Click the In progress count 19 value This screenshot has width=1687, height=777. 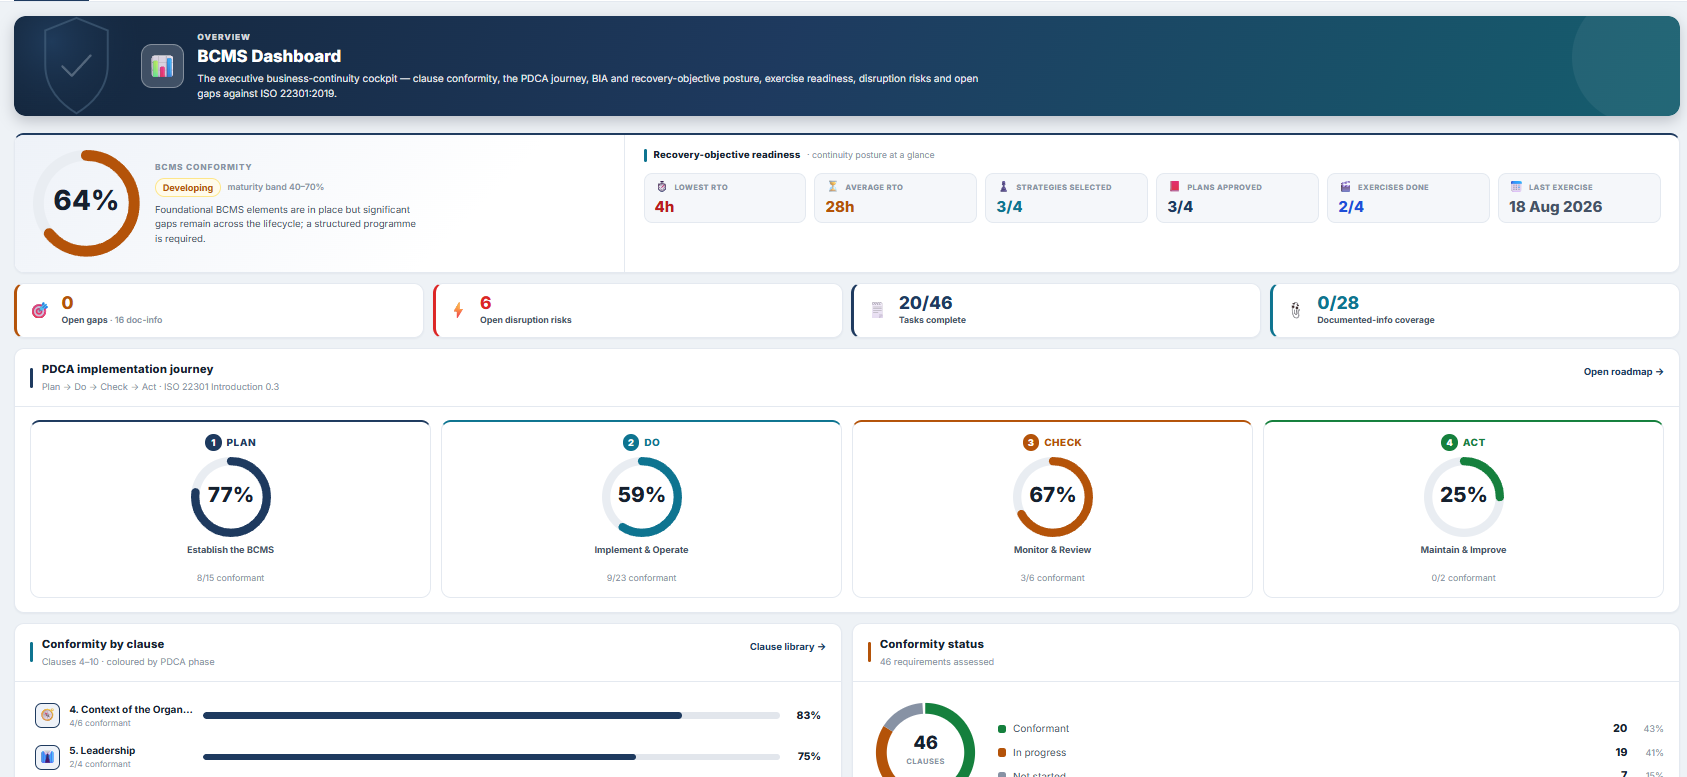click(x=1621, y=752)
